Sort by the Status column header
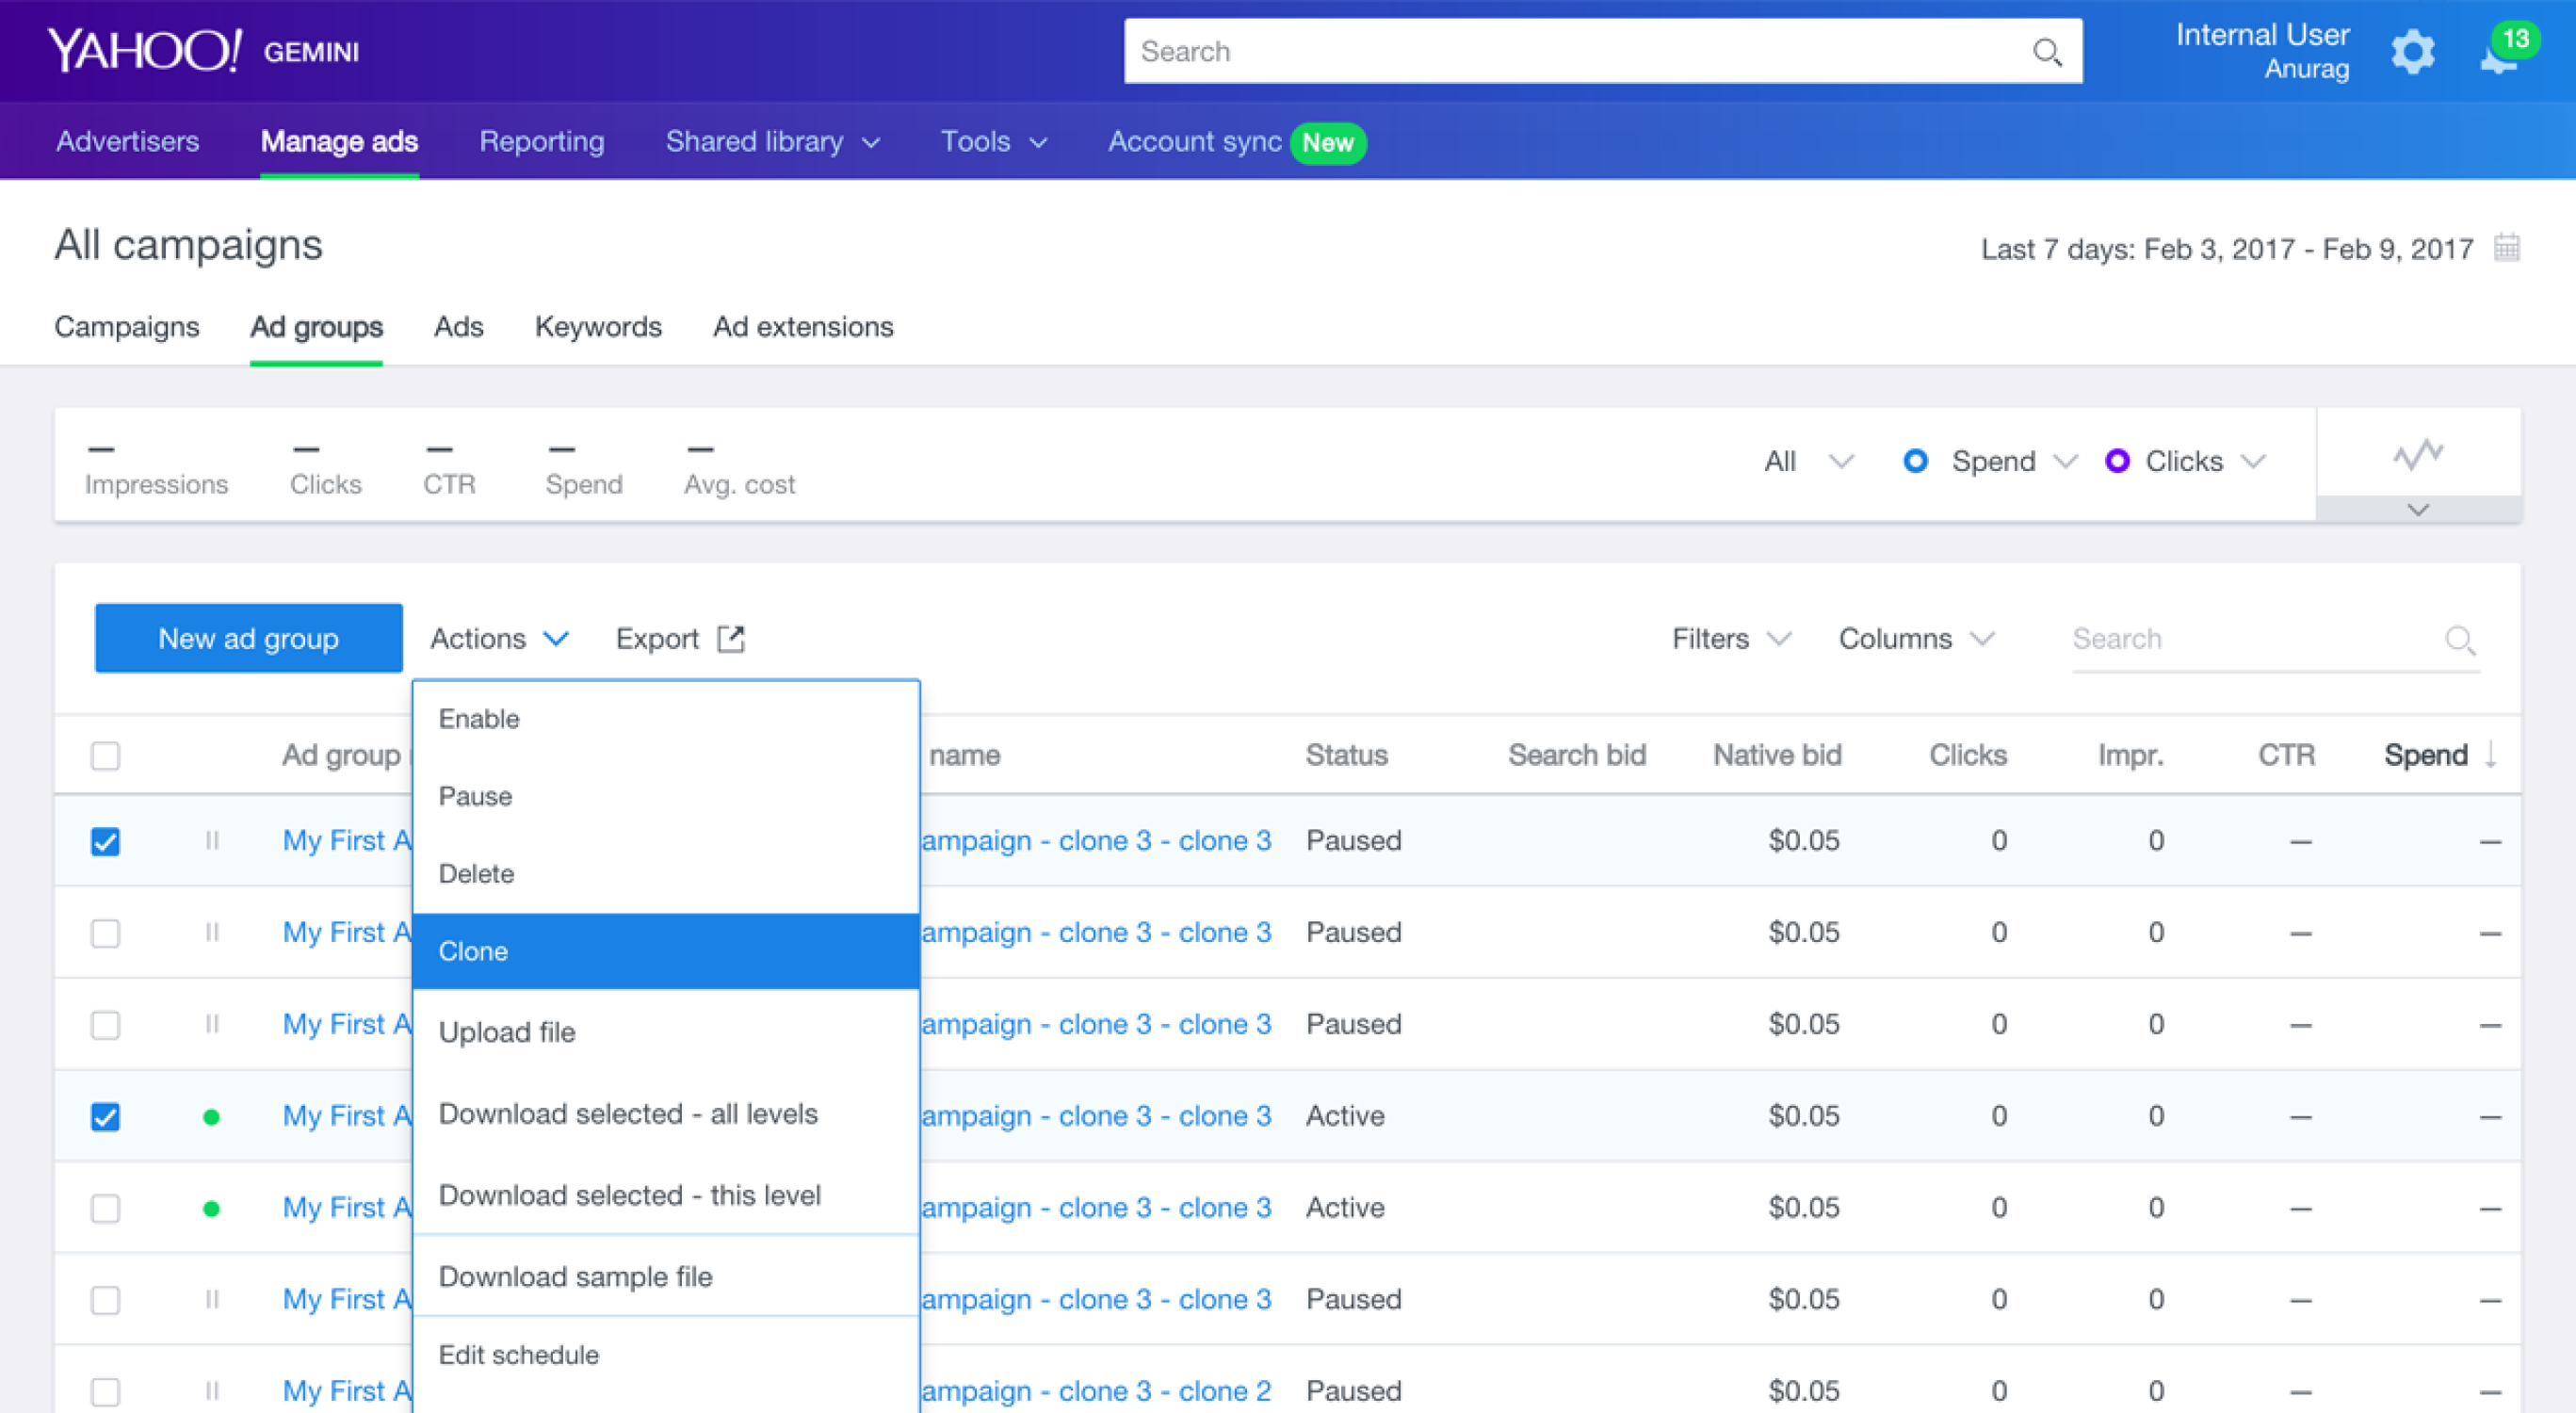 click(x=1346, y=755)
